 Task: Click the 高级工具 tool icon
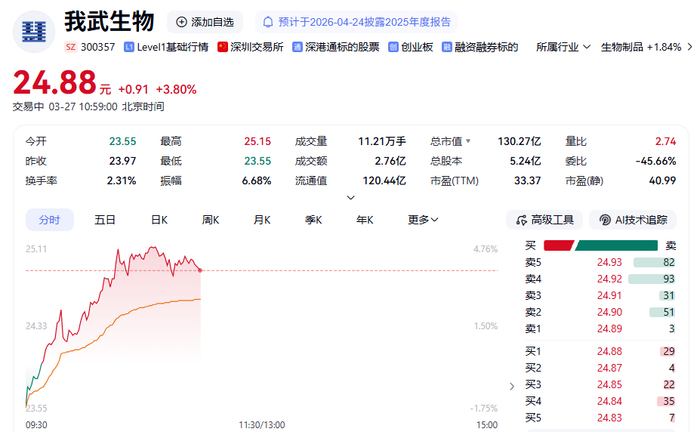click(x=521, y=220)
